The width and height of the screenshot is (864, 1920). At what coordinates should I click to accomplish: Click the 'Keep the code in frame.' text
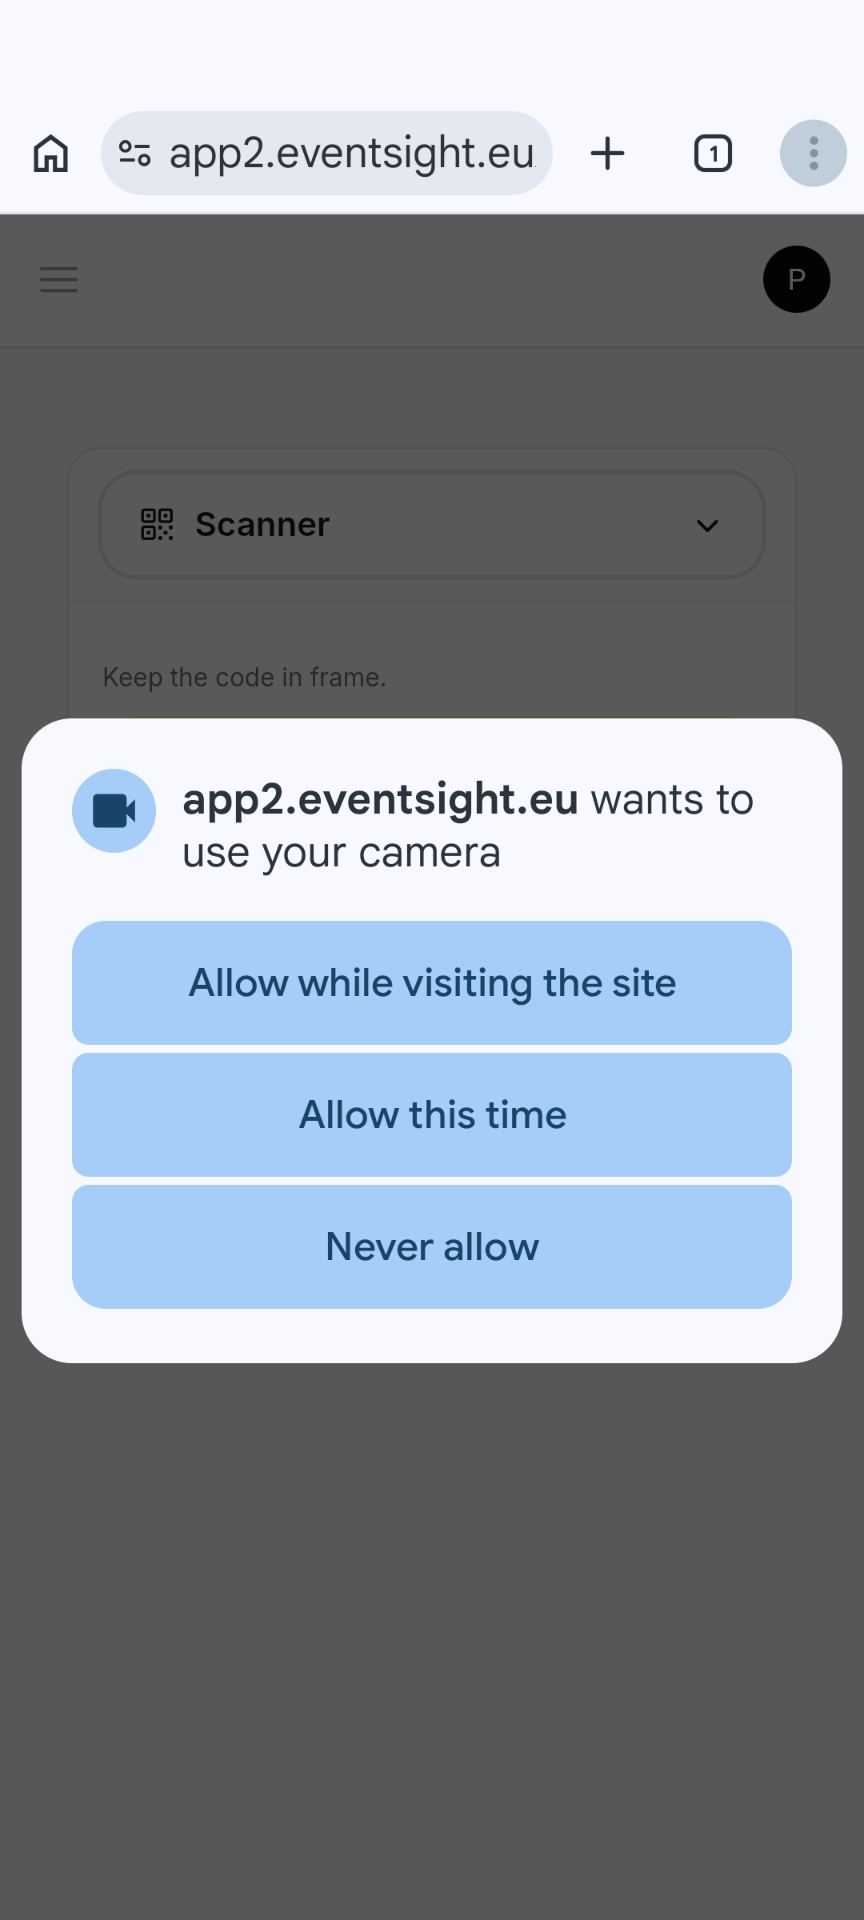[x=244, y=678]
